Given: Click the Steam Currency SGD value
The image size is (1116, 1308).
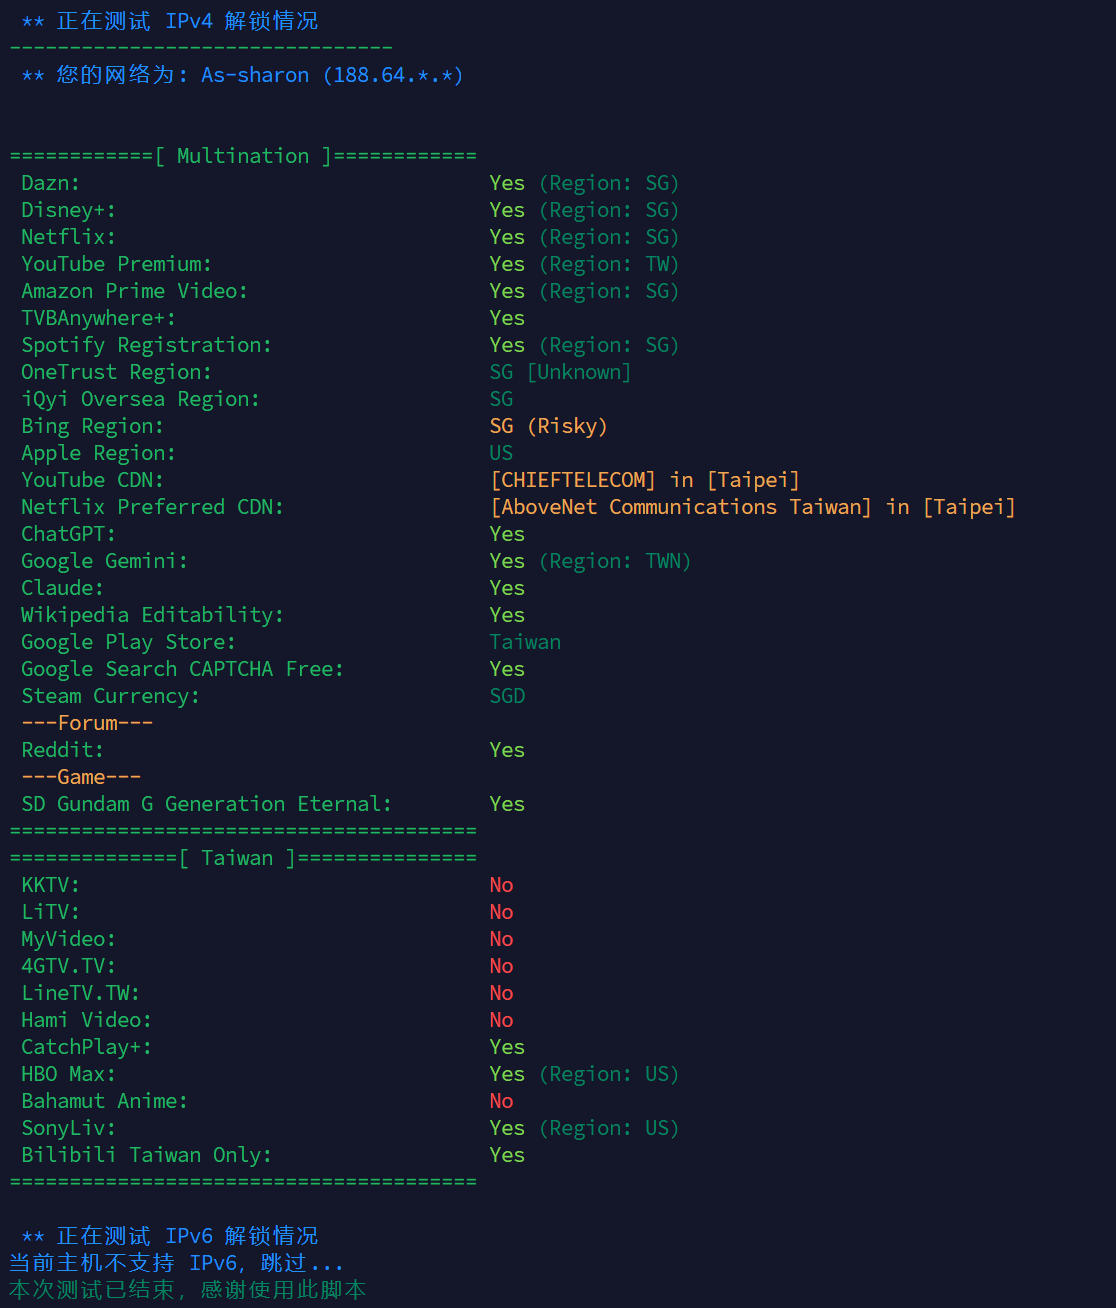Looking at the screenshot, I should point(507,696).
